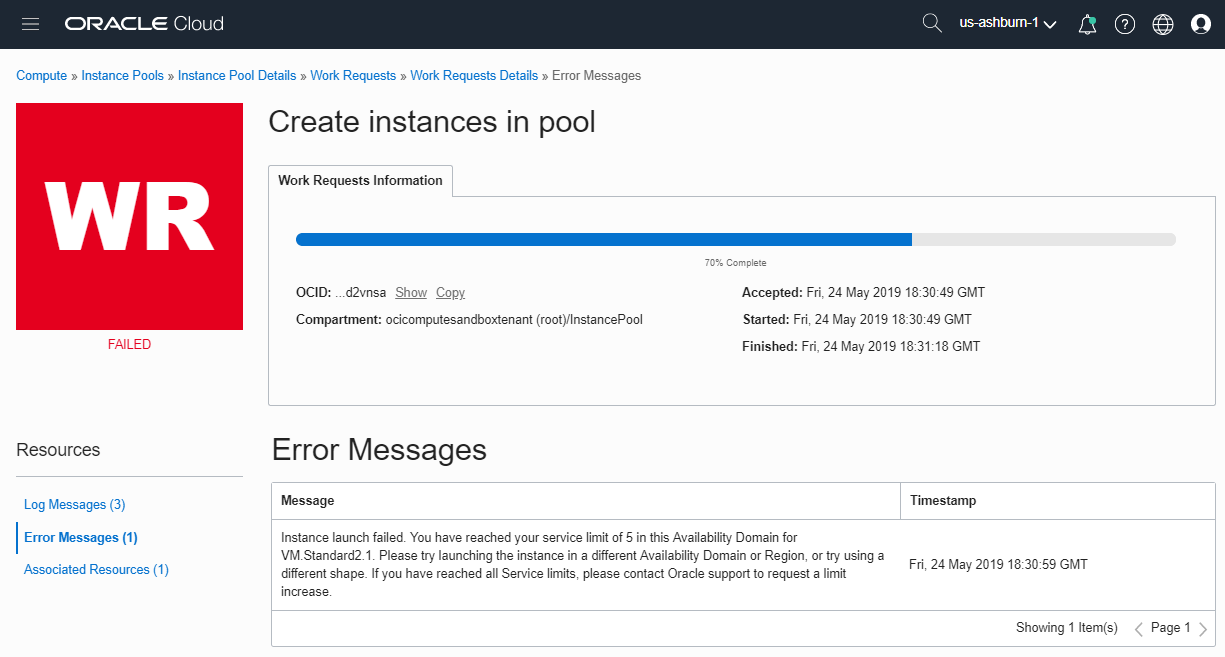
Task: Select the Work Requests Information tab
Action: [360, 181]
